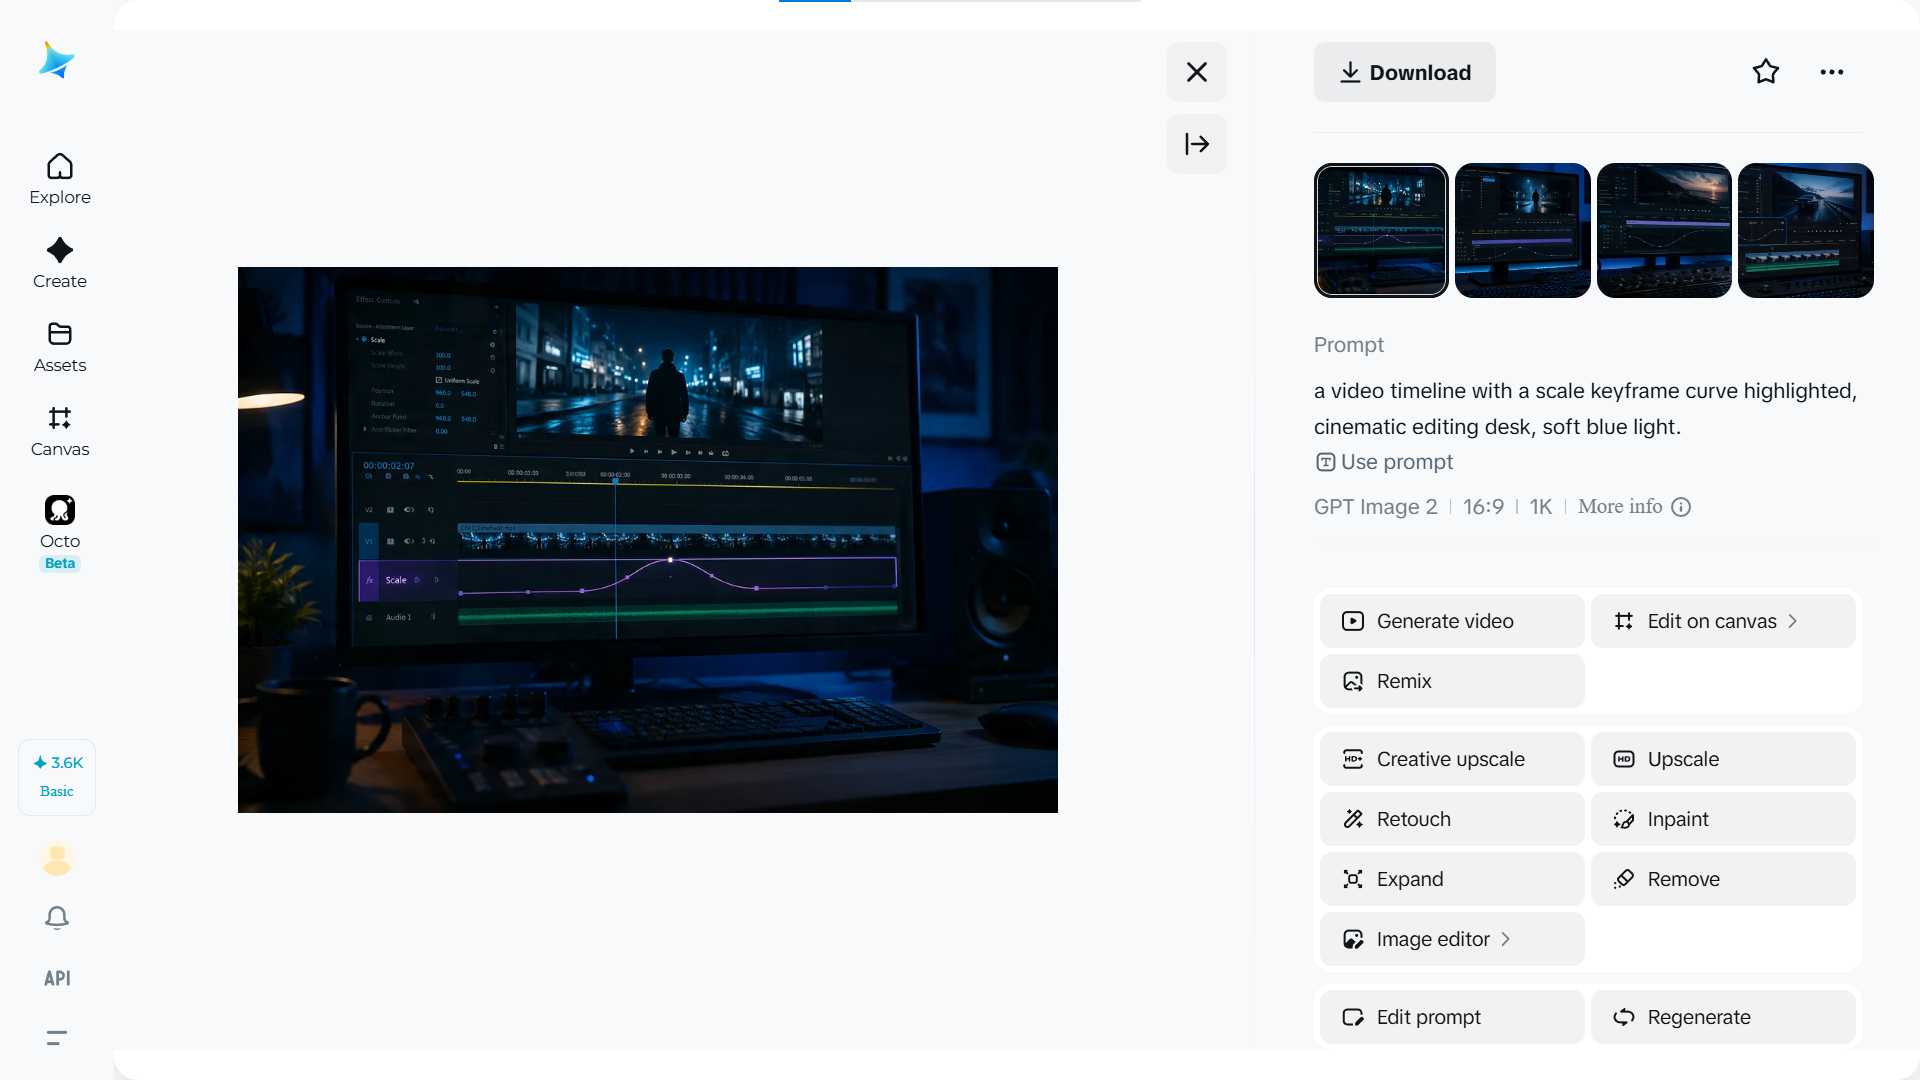The height and width of the screenshot is (1080, 1920).
Task: Select the fourth generated thumbnail
Action: pyautogui.click(x=1806, y=230)
